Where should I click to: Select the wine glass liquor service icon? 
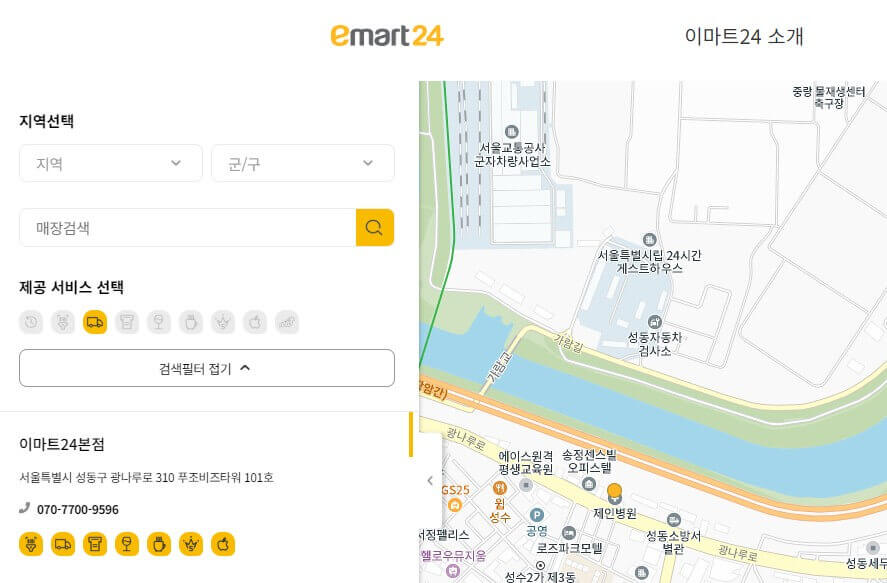click(159, 322)
